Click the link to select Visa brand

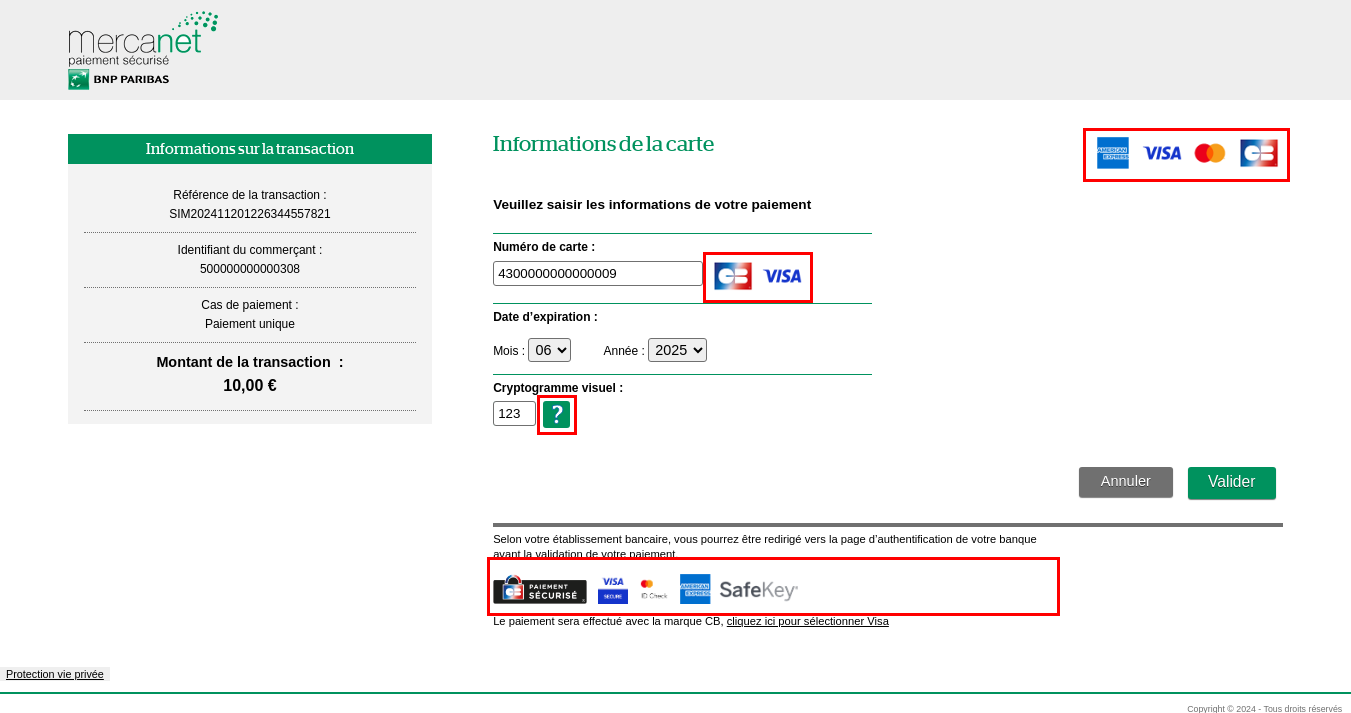click(807, 621)
